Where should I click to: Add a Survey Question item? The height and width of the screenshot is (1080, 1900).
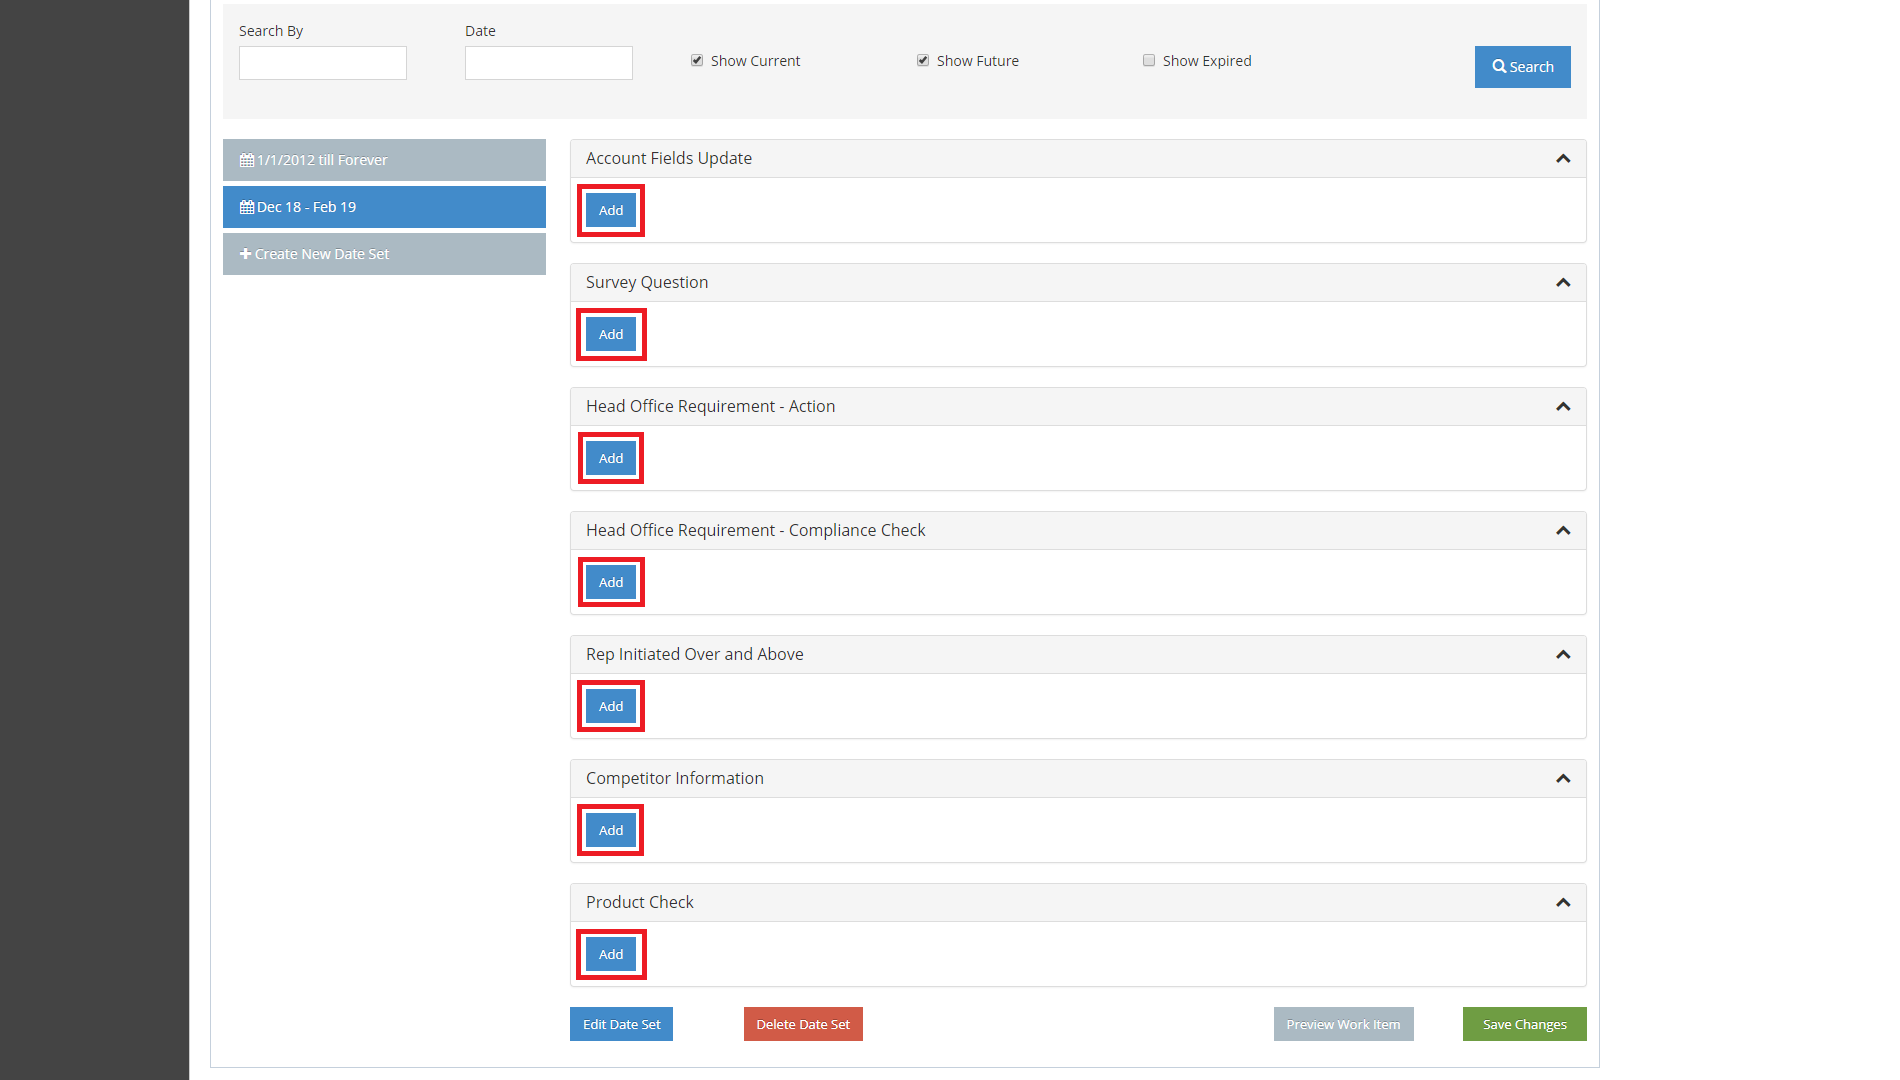pos(611,334)
